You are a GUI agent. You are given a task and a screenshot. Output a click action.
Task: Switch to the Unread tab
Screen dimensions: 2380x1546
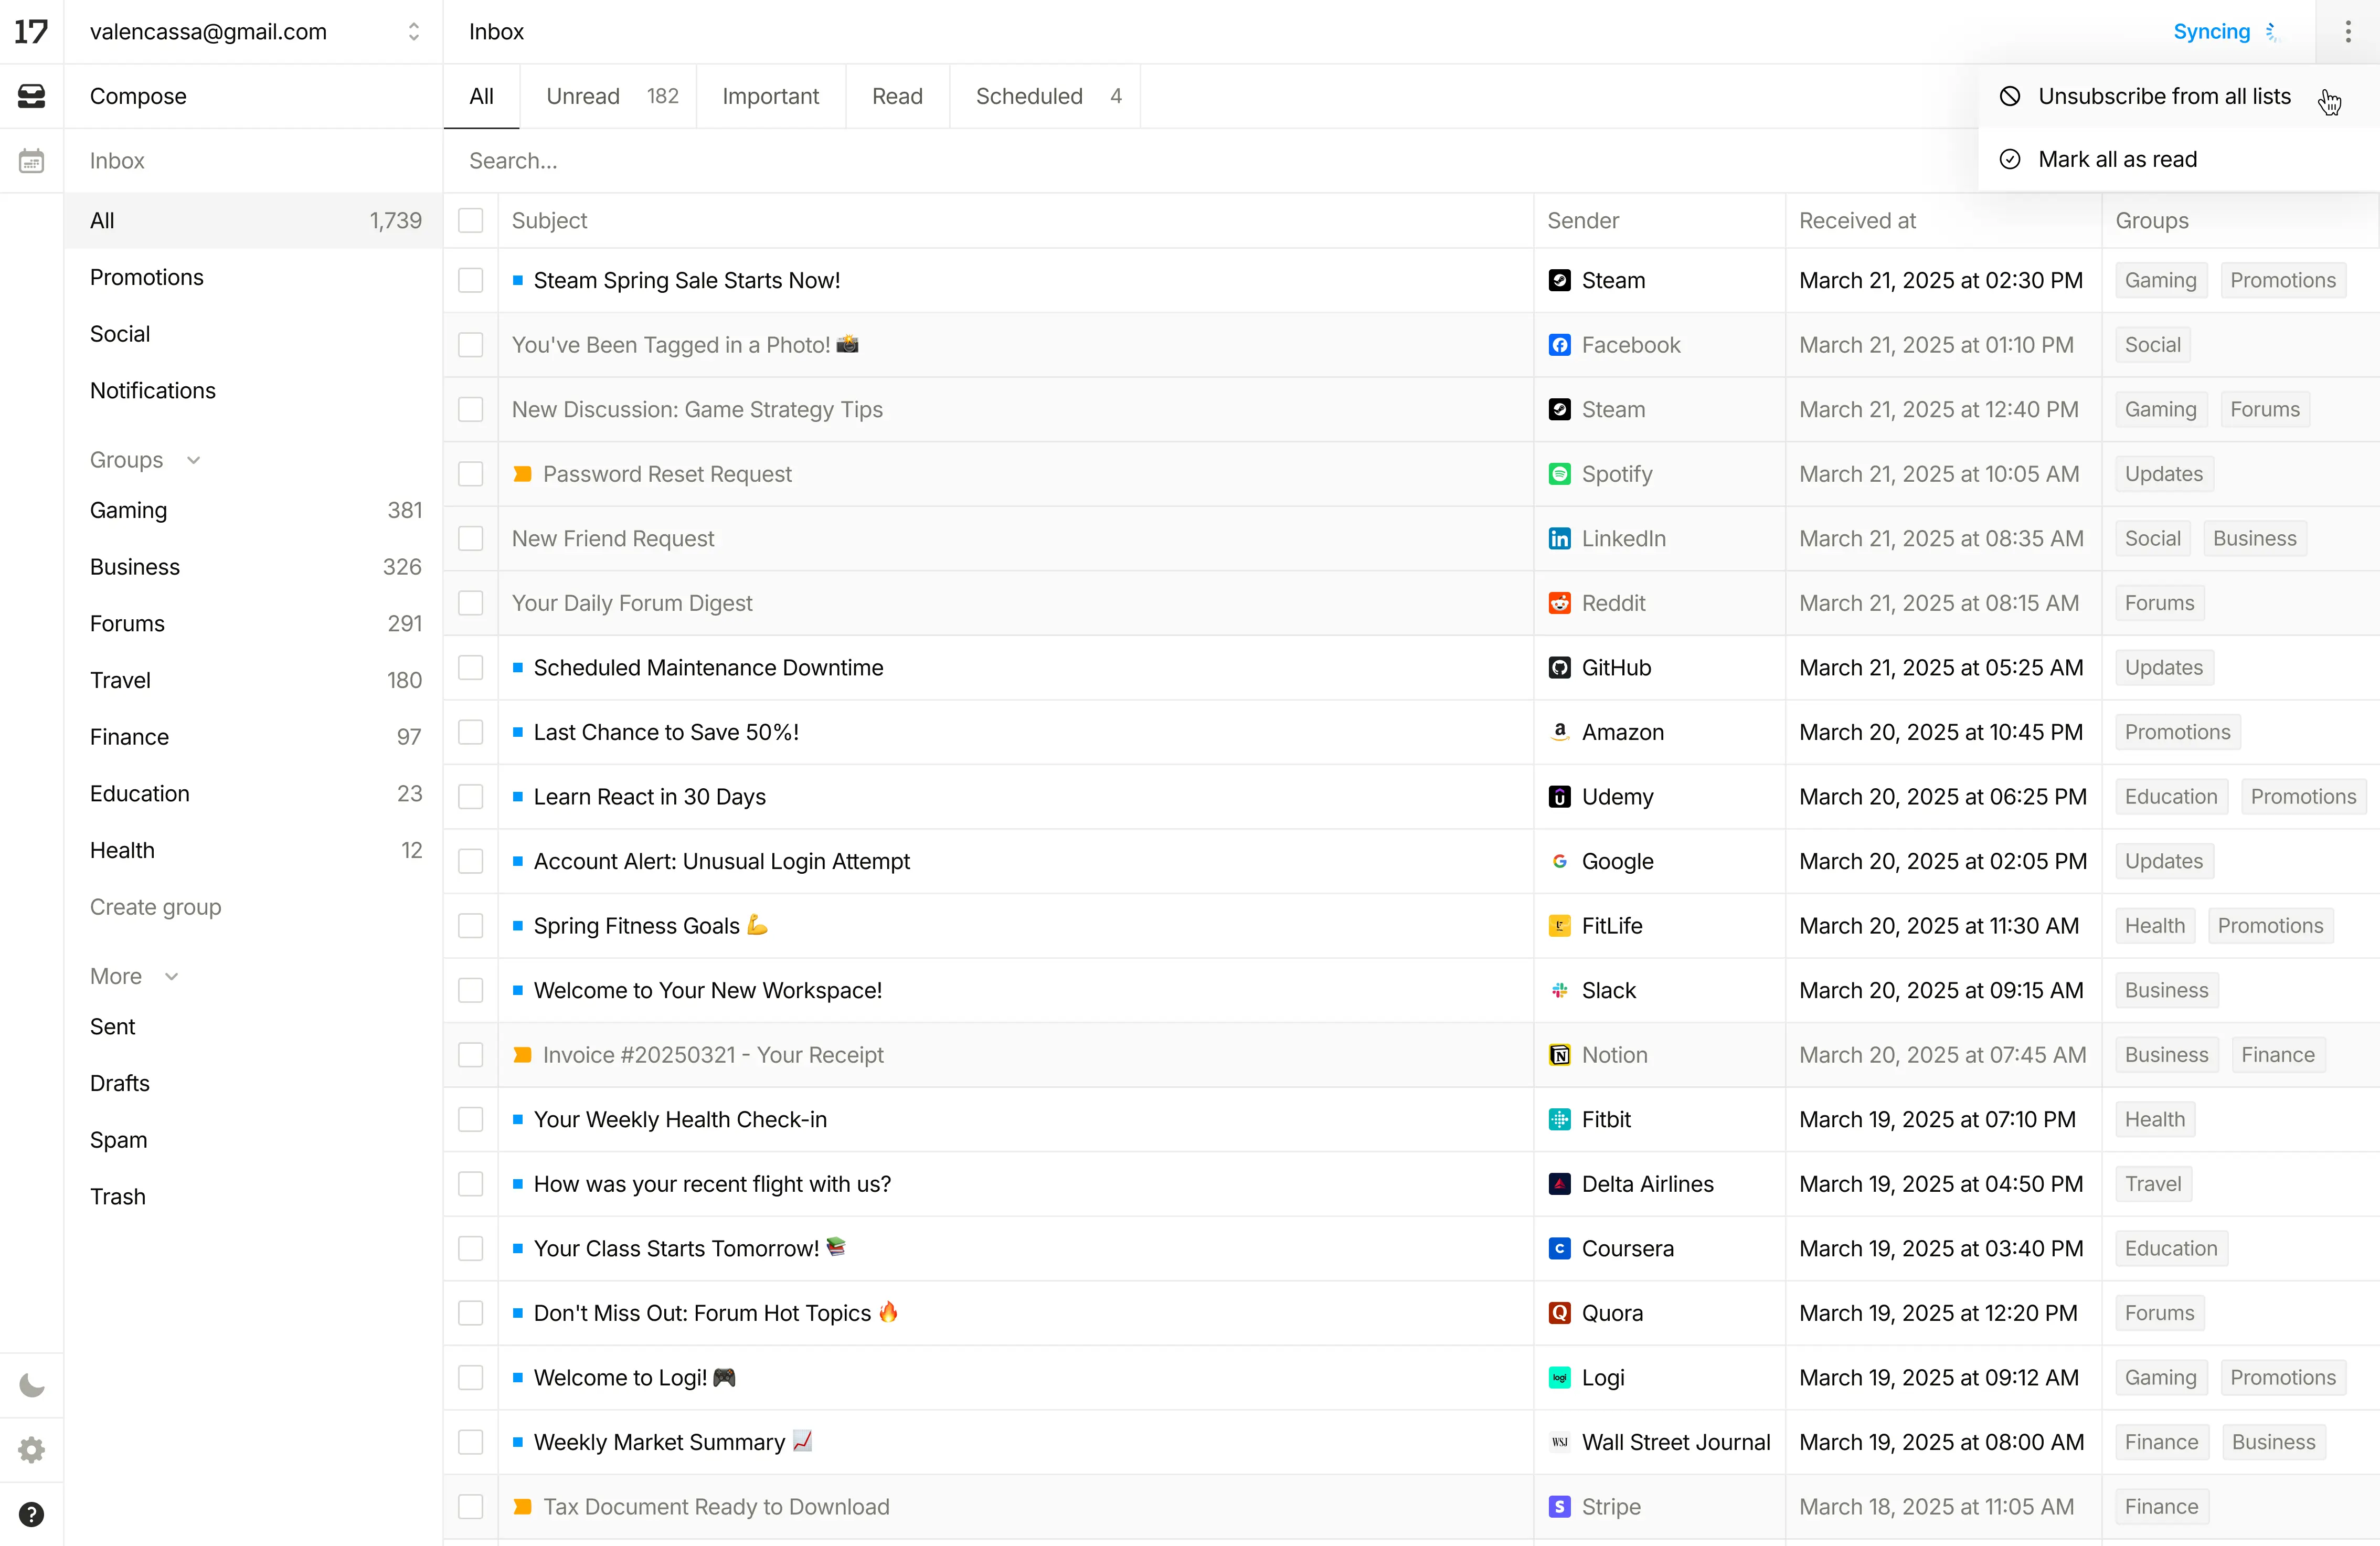pyautogui.click(x=608, y=96)
